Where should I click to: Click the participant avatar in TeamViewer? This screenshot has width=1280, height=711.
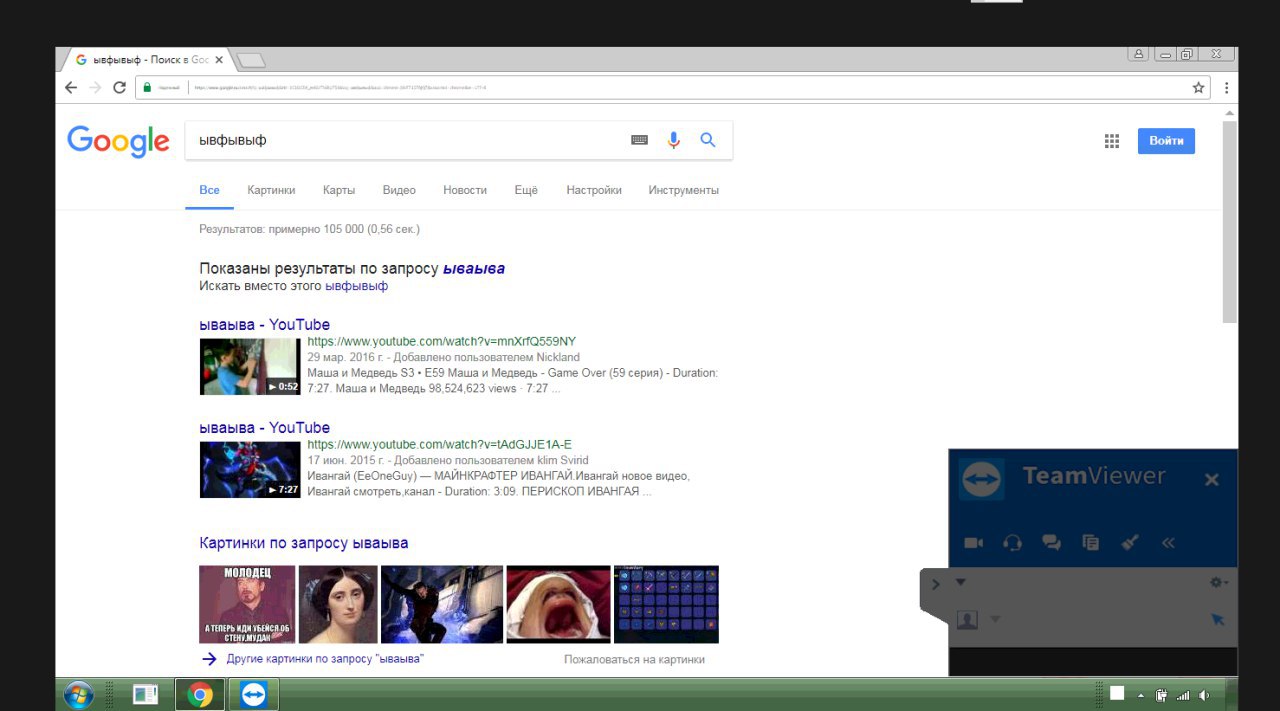(x=967, y=620)
